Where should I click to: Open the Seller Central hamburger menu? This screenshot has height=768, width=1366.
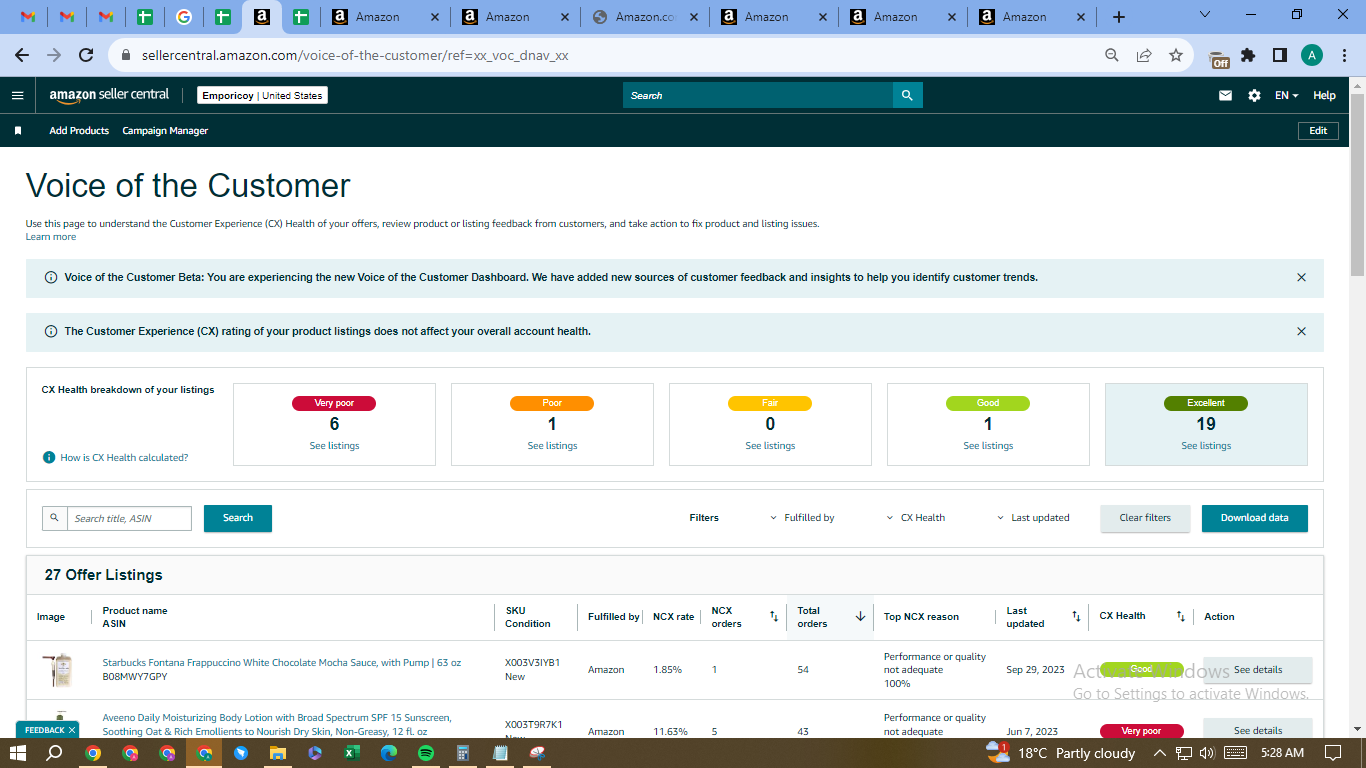17,95
